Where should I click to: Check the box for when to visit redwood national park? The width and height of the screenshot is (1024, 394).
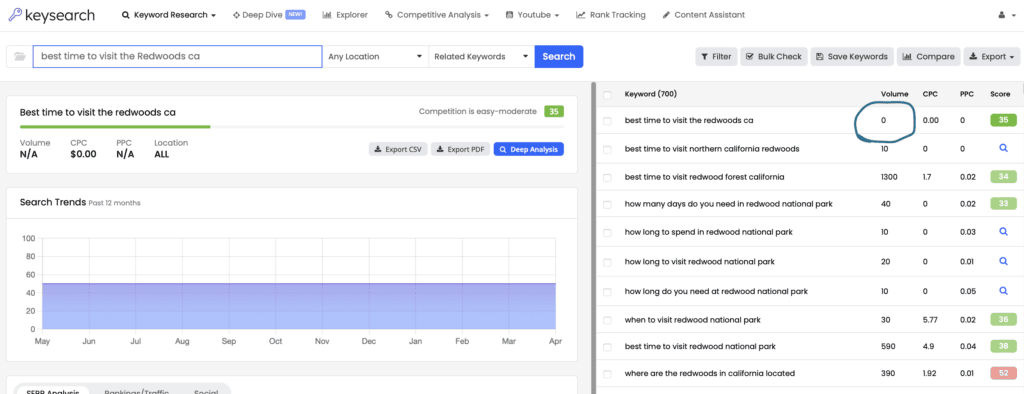coord(607,320)
